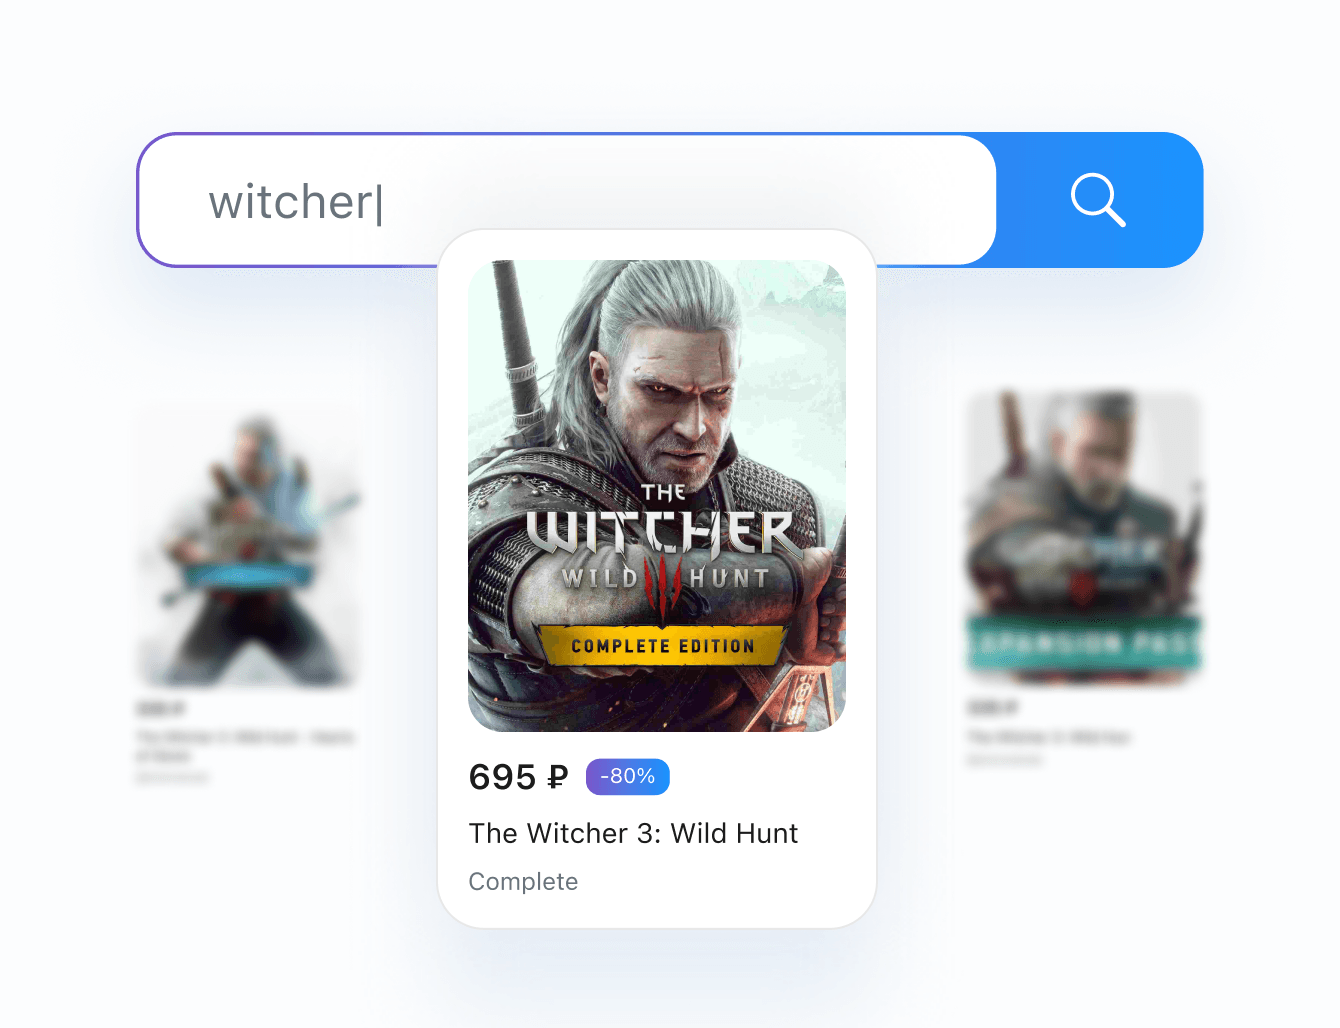The height and width of the screenshot is (1028, 1340).
Task: Select the blurred price under left cover
Action: [x=160, y=709]
